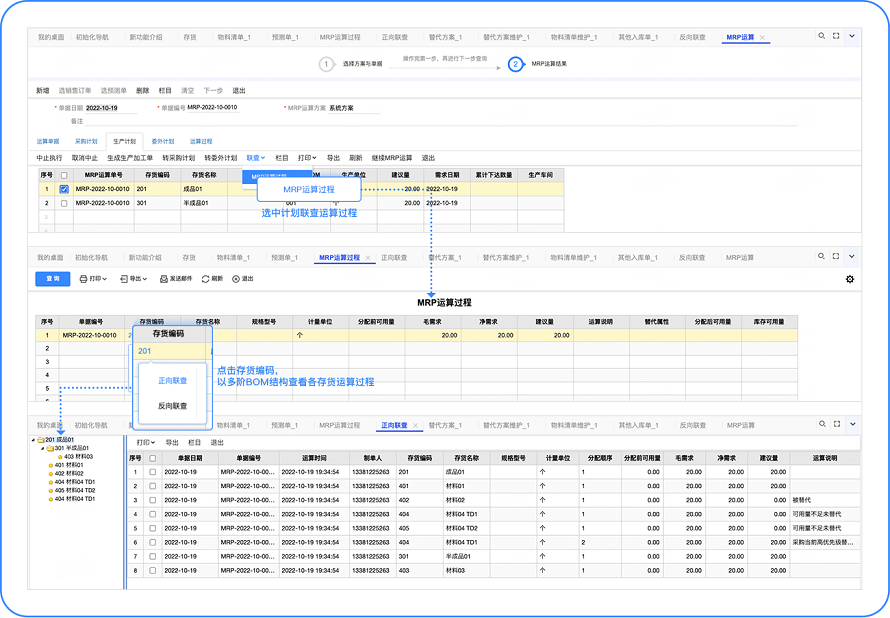The width and height of the screenshot is (890, 618).
Task: Open the settings gear in MRP运算过程 panel
Action: [x=850, y=279]
